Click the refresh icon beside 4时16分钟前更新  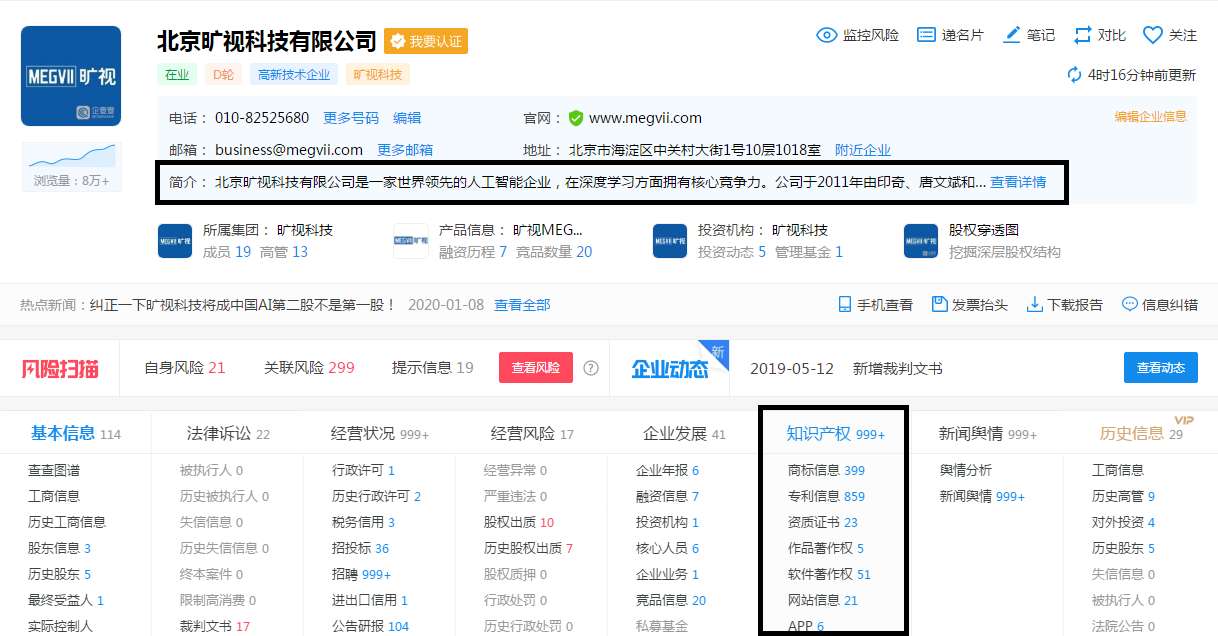point(1075,75)
